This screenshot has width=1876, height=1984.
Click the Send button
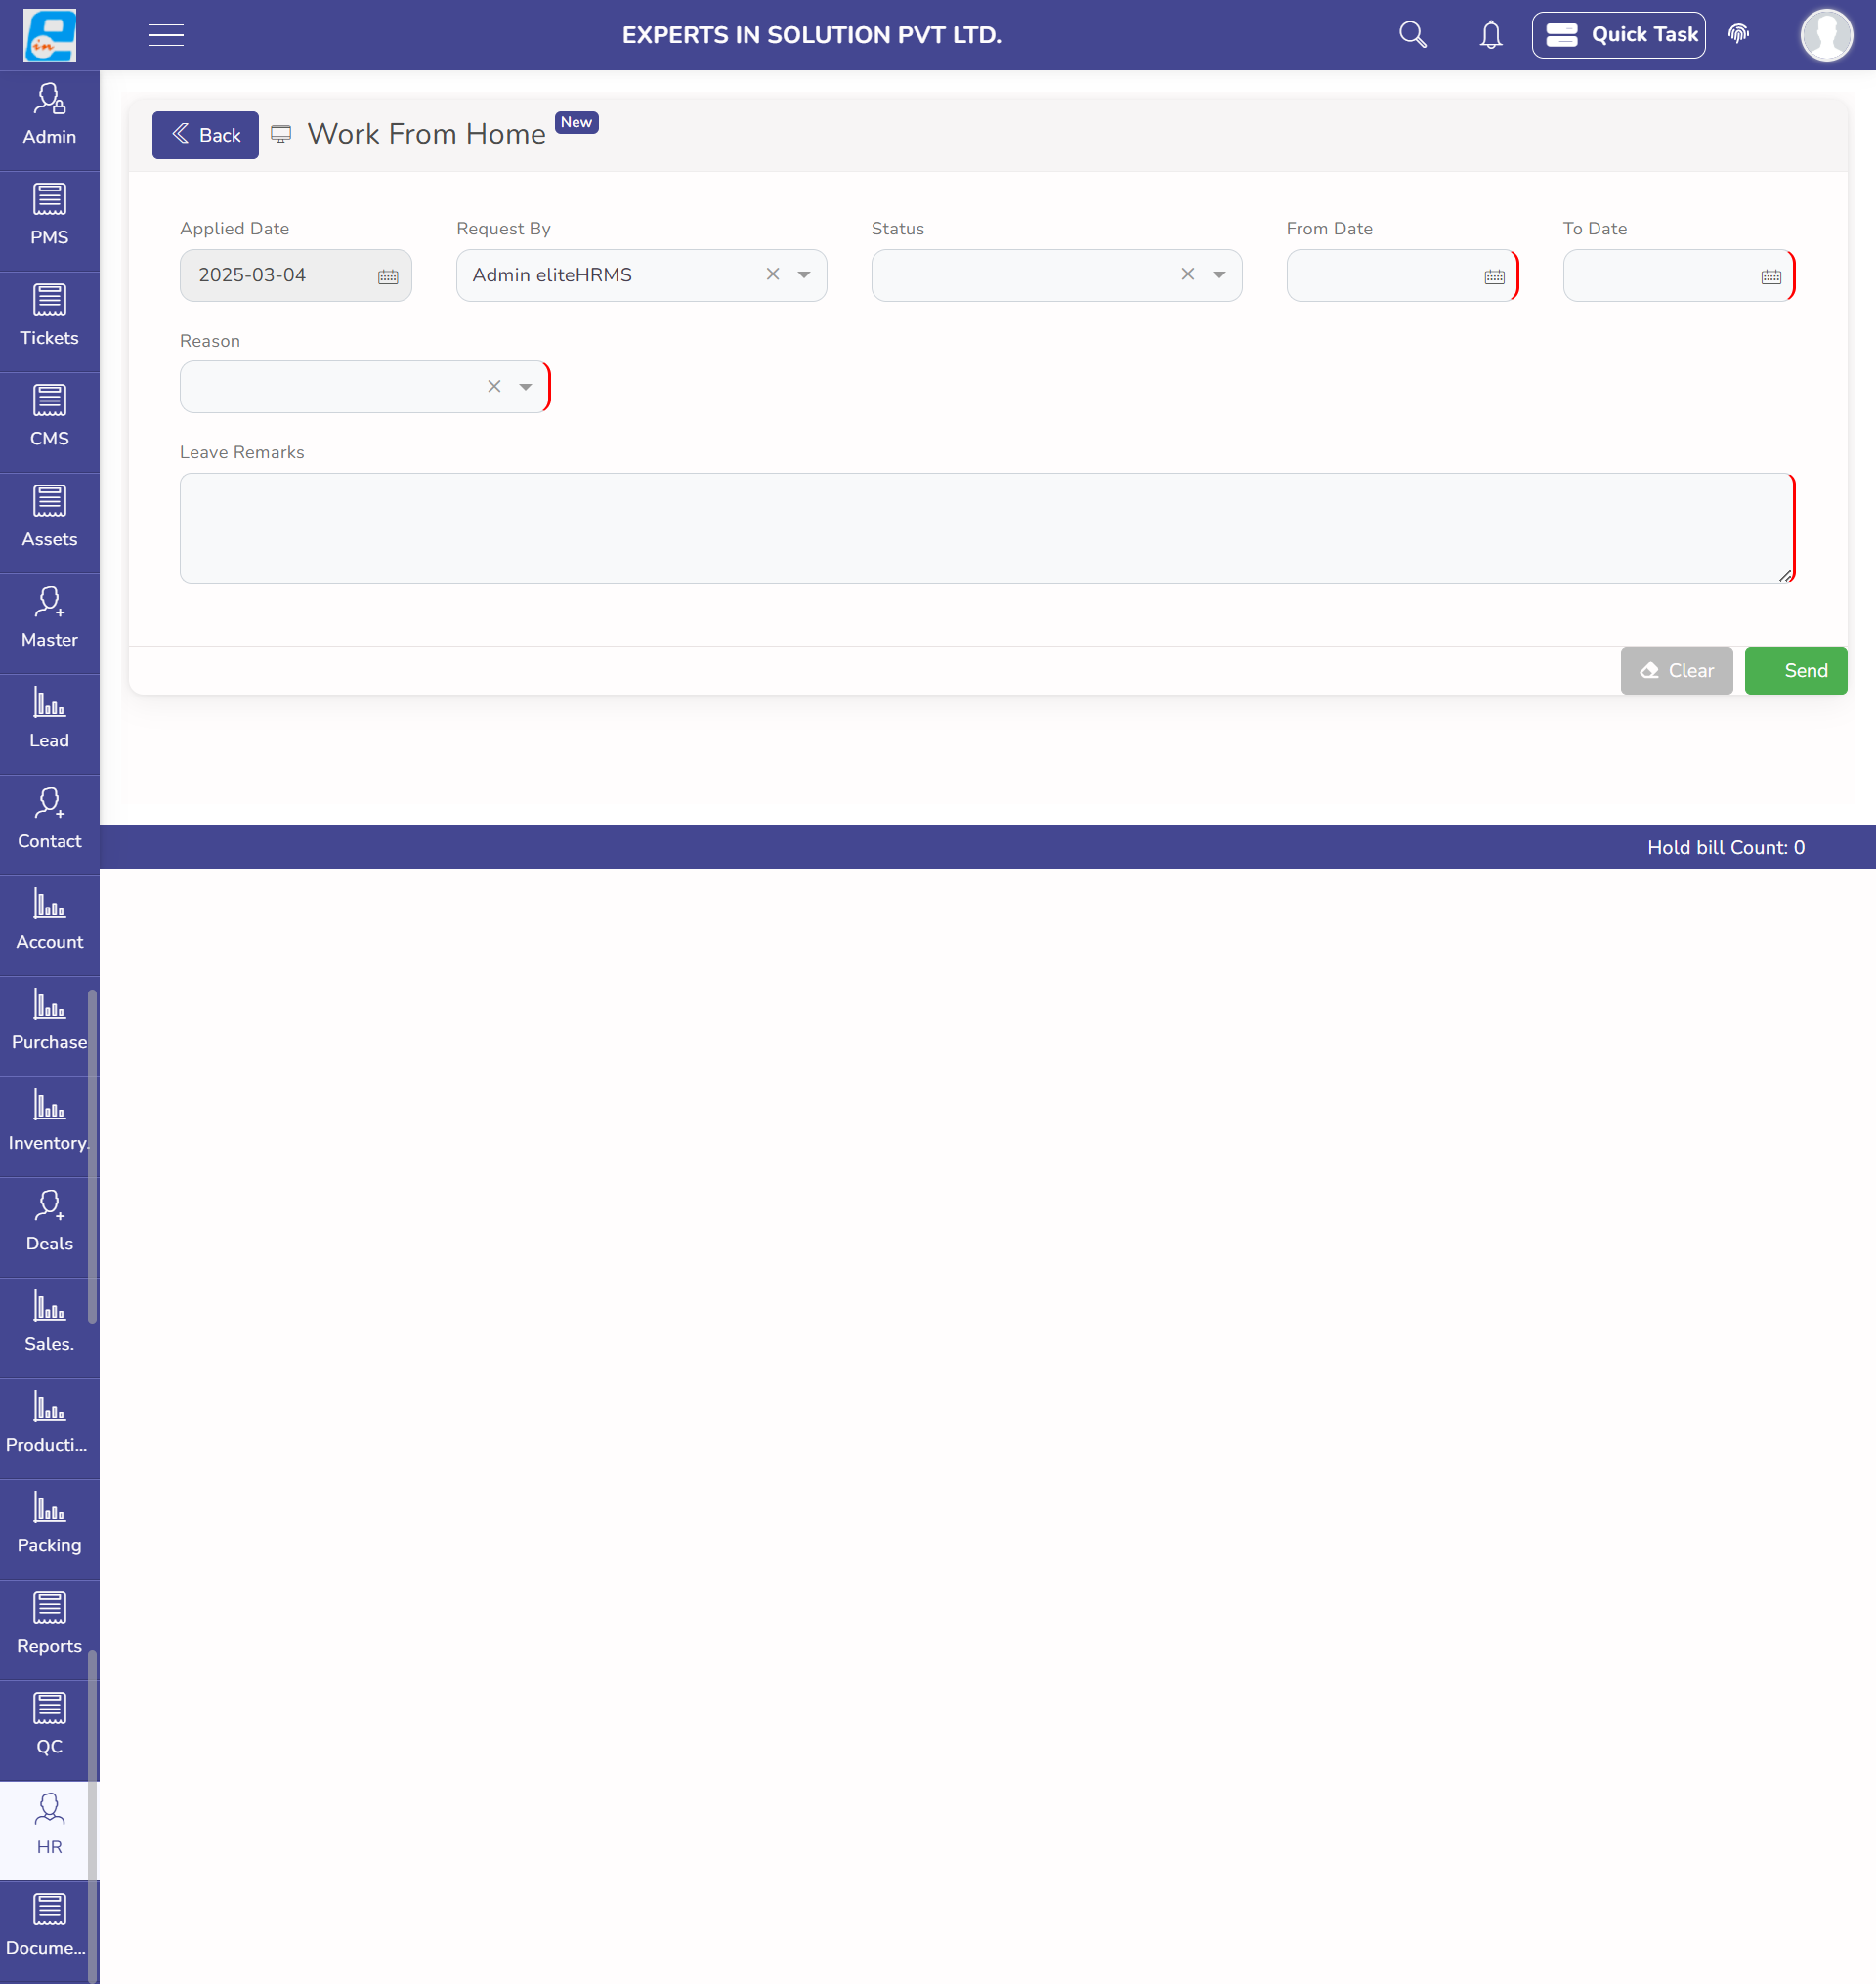tap(1795, 670)
